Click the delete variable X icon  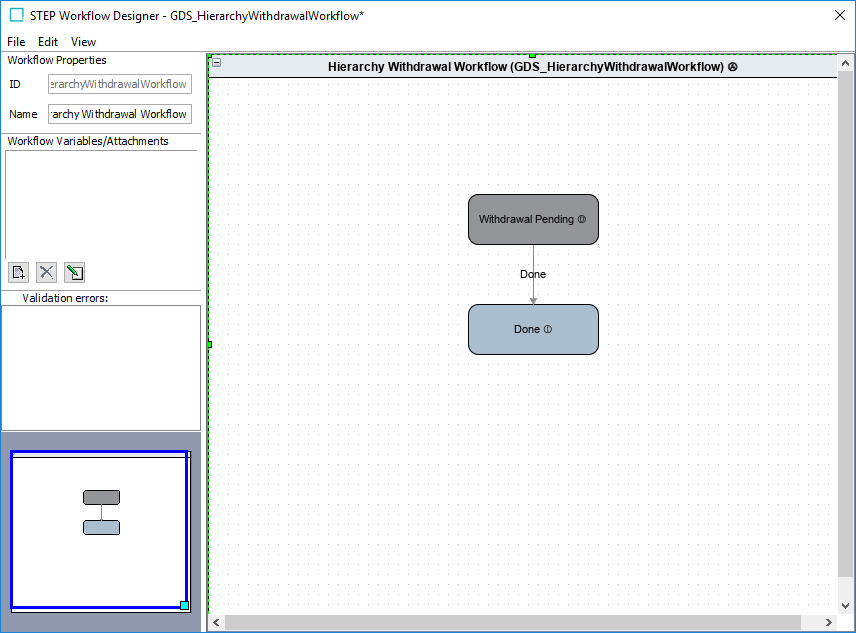tap(46, 272)
